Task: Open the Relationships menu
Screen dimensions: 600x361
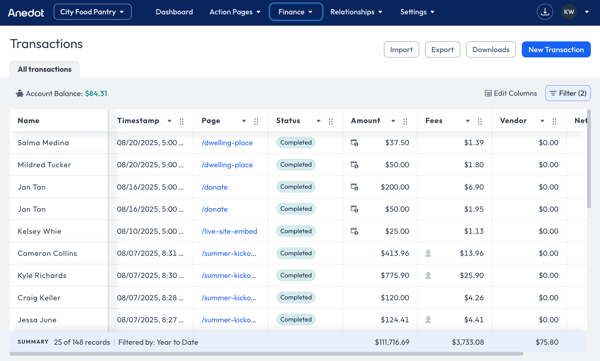Action: point(356,12)
